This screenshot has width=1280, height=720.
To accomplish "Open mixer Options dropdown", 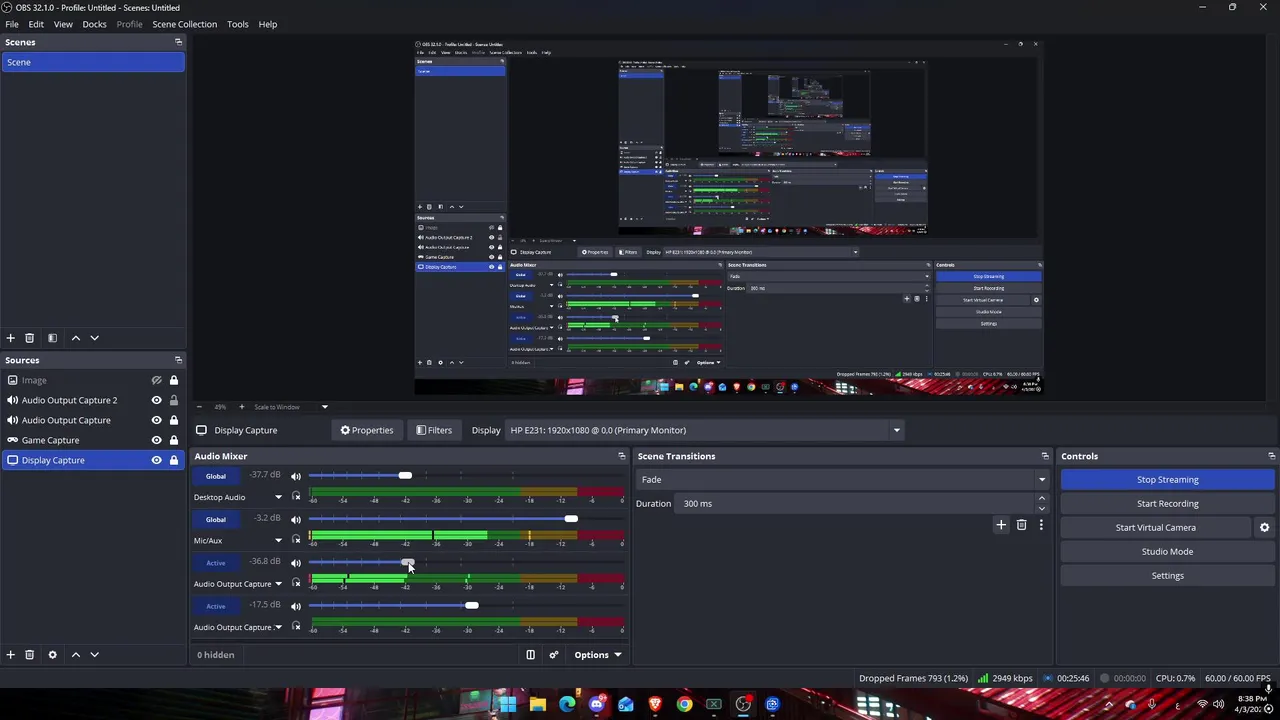I will point(597,655).
